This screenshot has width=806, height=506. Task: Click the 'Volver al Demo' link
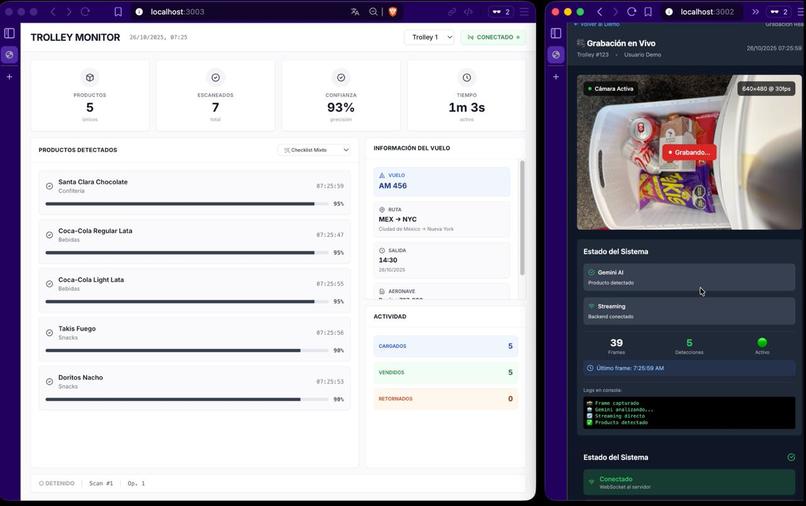pos(596,24)
